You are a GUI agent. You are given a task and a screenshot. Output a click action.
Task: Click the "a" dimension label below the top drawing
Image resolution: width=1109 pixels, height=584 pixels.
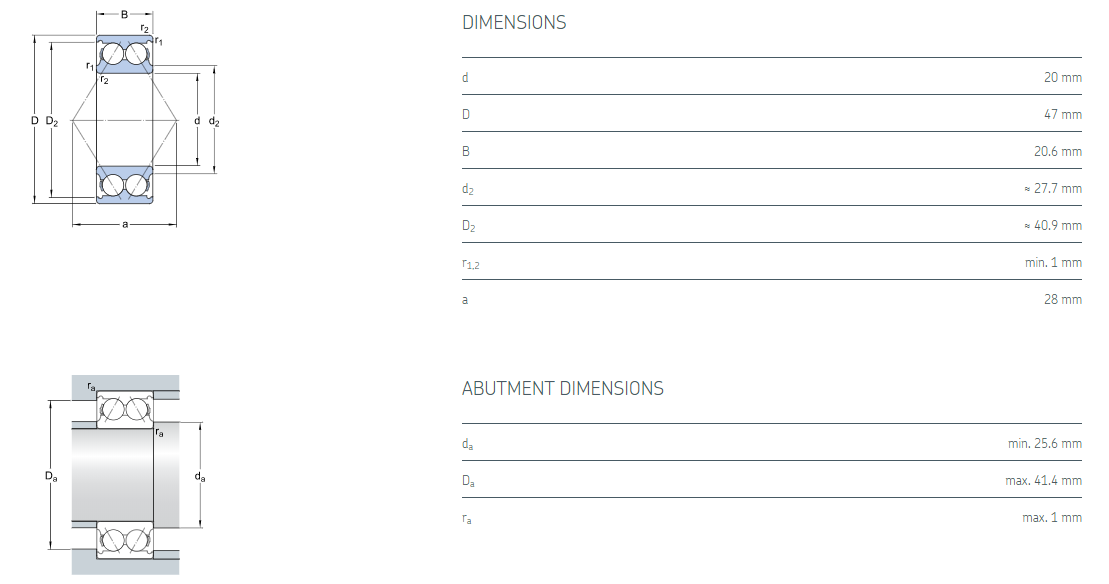coord(125,224)
